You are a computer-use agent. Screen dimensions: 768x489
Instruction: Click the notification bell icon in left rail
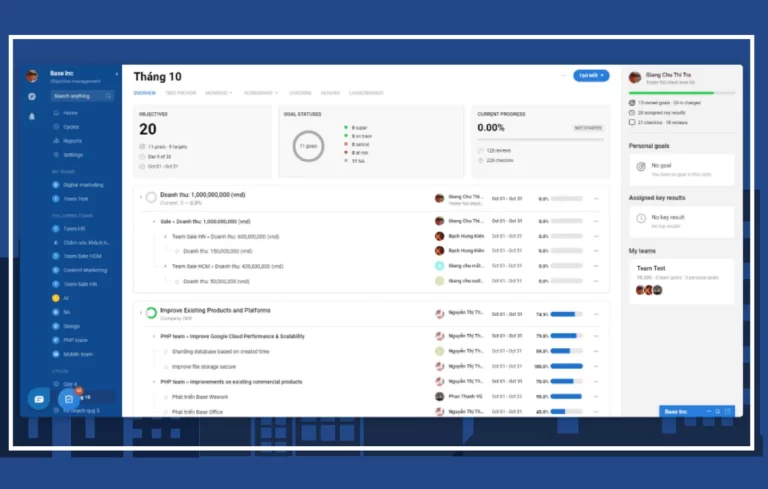tap(32, 116)
